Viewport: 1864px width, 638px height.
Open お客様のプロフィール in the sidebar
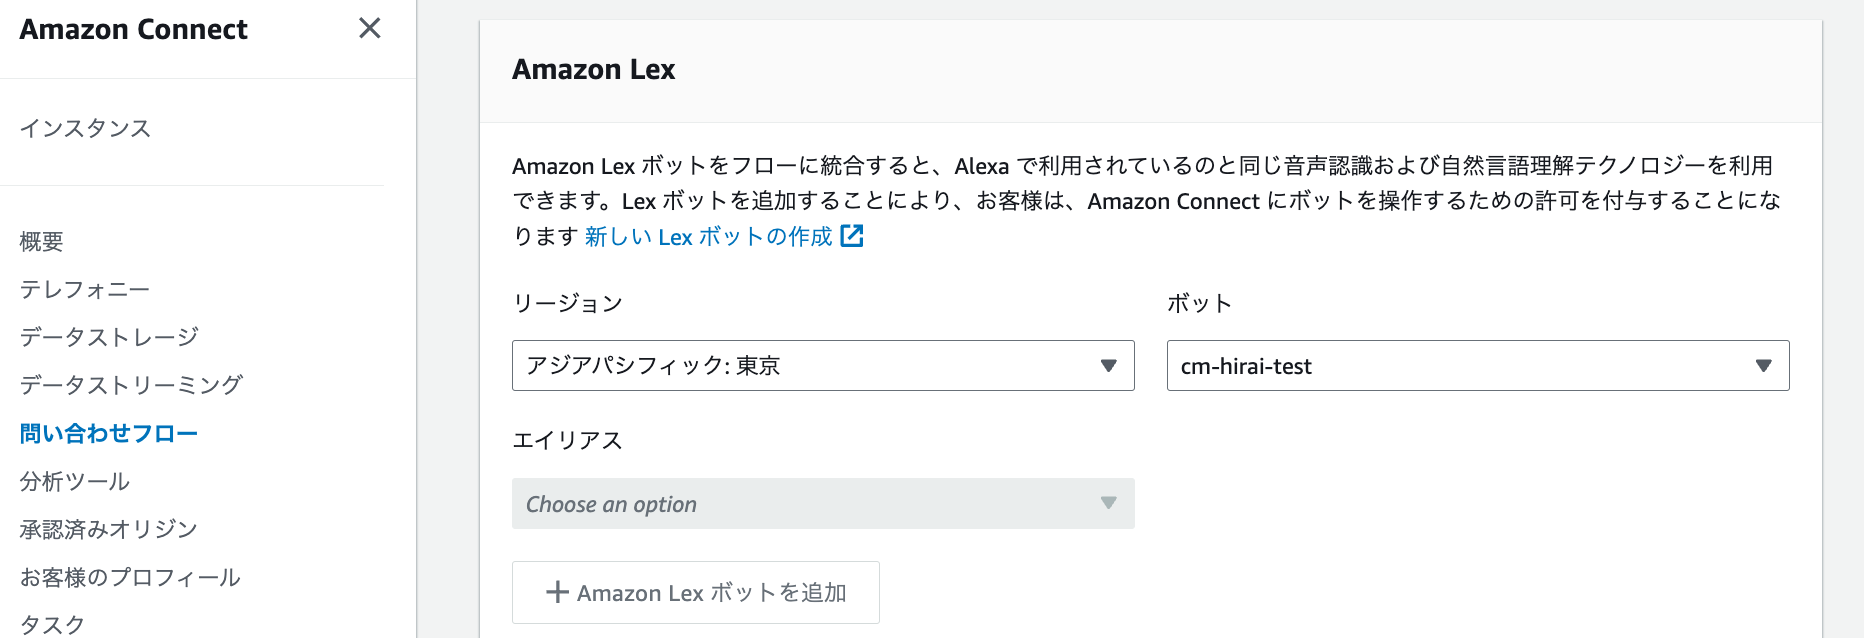coord(130,577)
